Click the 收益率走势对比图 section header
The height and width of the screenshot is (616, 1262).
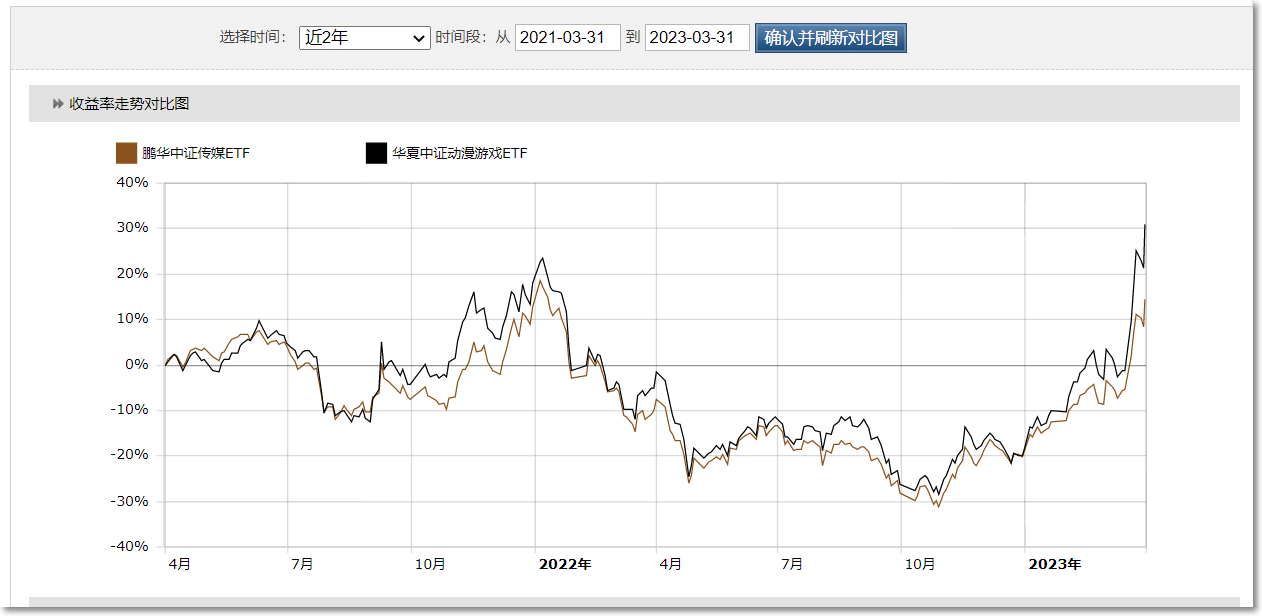[634, 103]
